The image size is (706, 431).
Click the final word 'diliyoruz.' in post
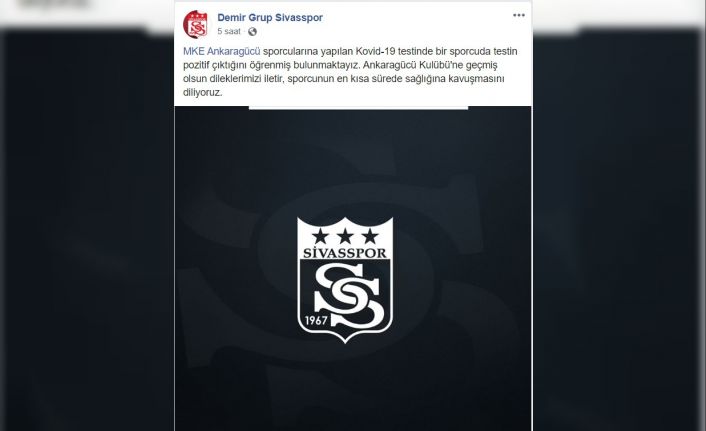[x=203, y=93]
